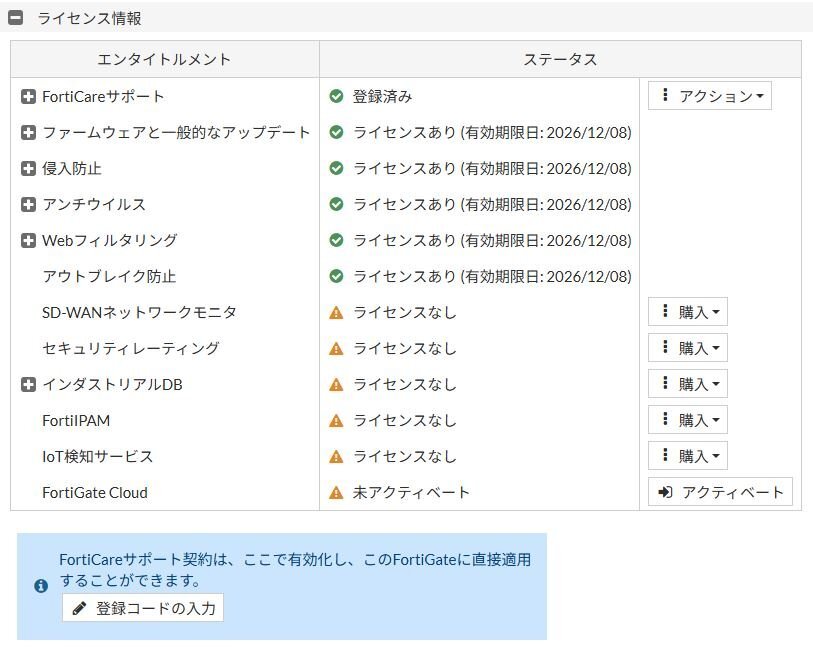Click the warning icon beside FortiGate Cloud

coord(336,492)
